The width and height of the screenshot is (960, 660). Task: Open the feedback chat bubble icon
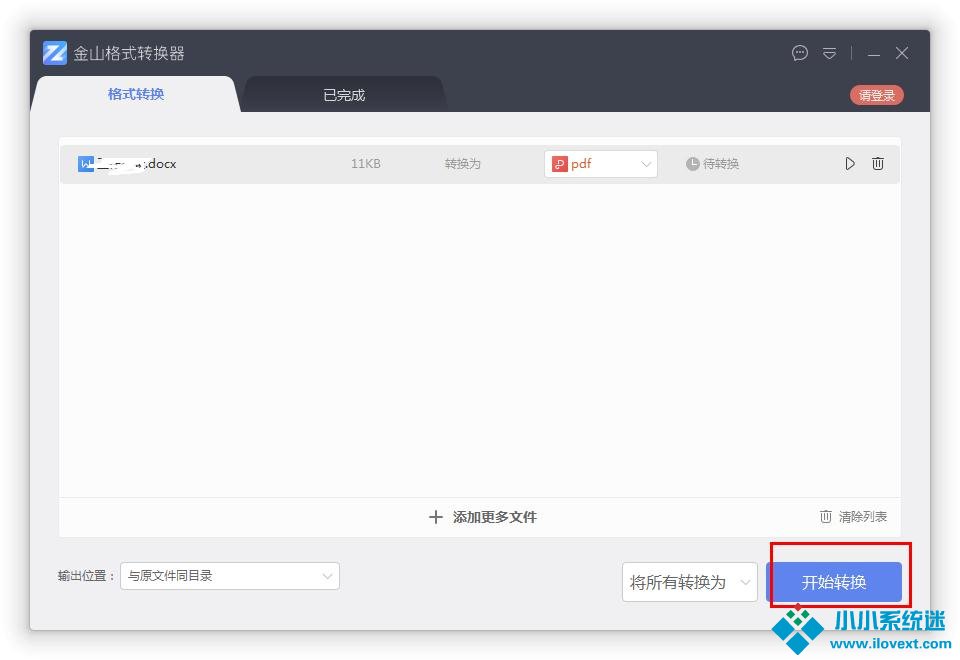800,53
